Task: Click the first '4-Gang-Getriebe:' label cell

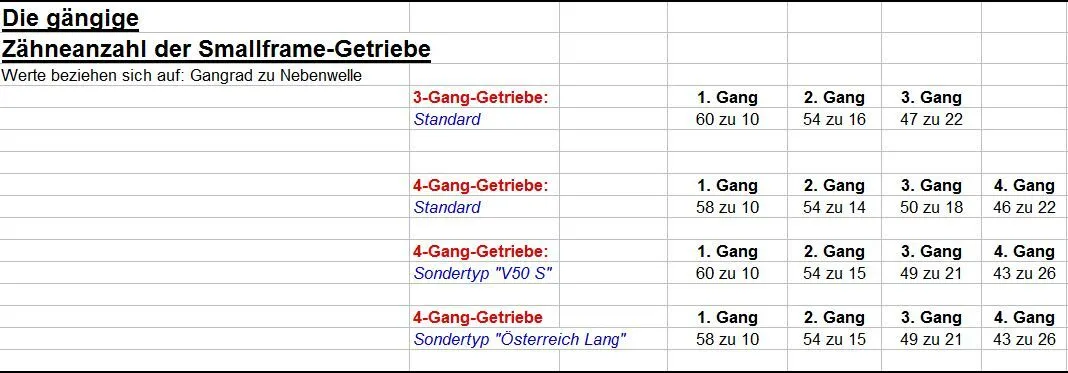Action: (x=481, y=185)
